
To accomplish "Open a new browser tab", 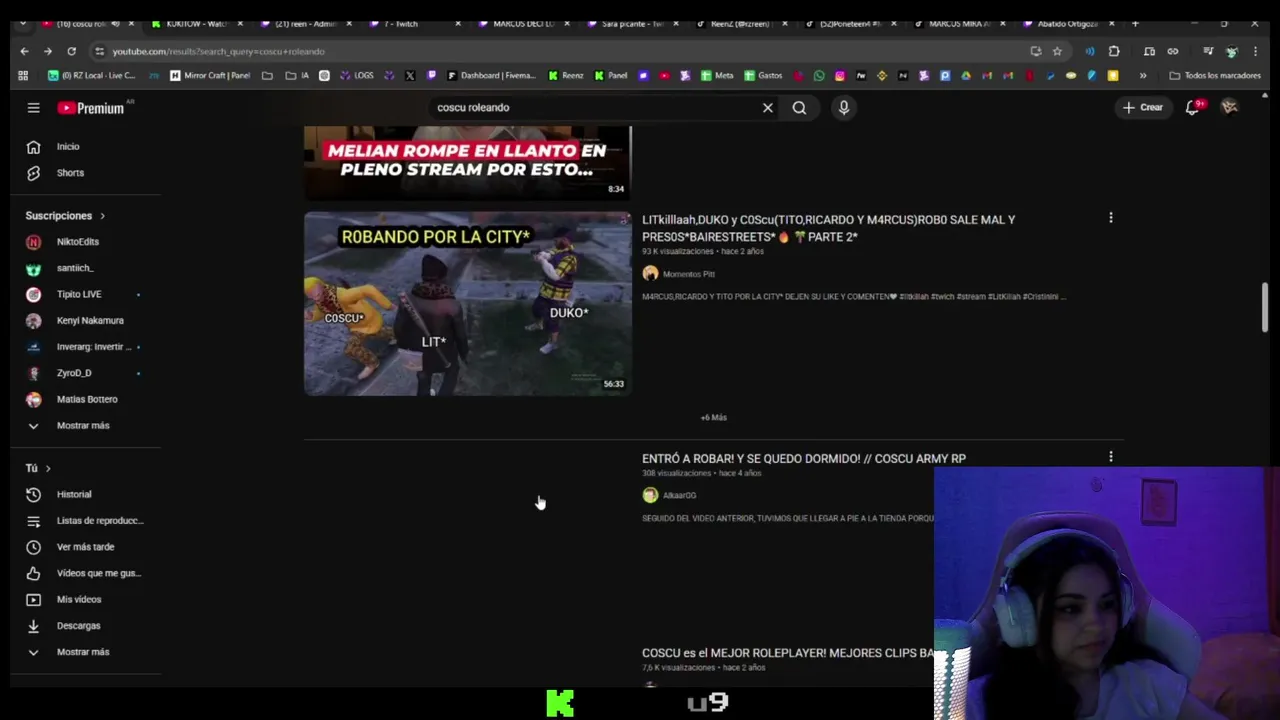I will (x=1135, y=23).
